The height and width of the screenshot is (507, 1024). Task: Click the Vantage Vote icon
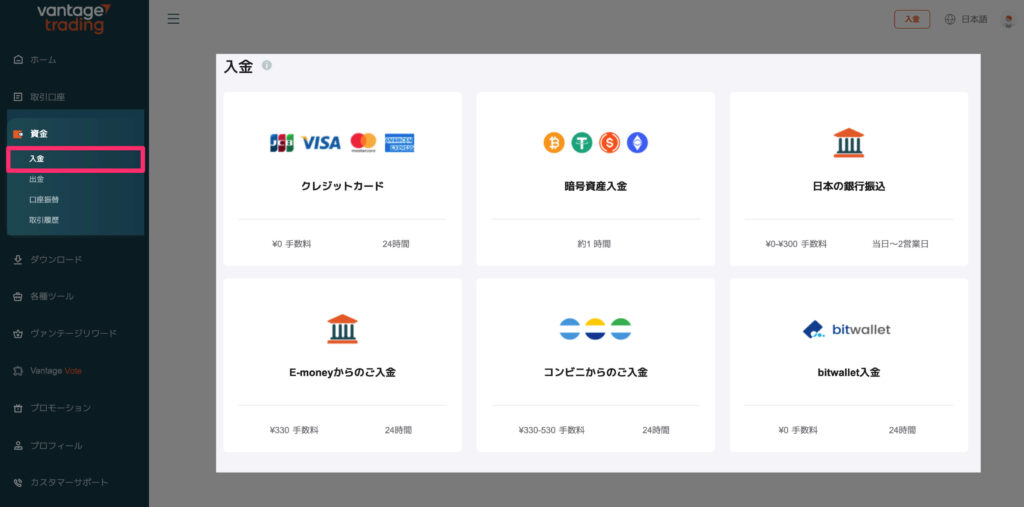[18, 371]
